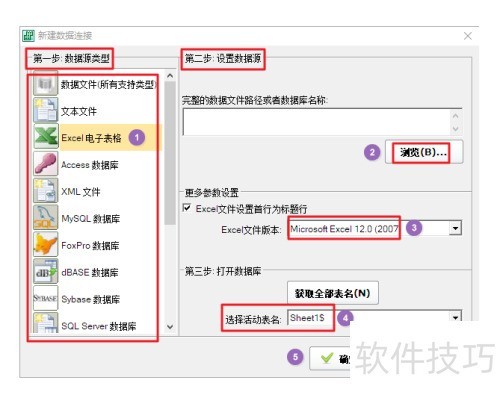Image resolution: width=500 pixels, height=395 pixels.
Task: Click the source list scroll down arrow
Action: (170, 327)
